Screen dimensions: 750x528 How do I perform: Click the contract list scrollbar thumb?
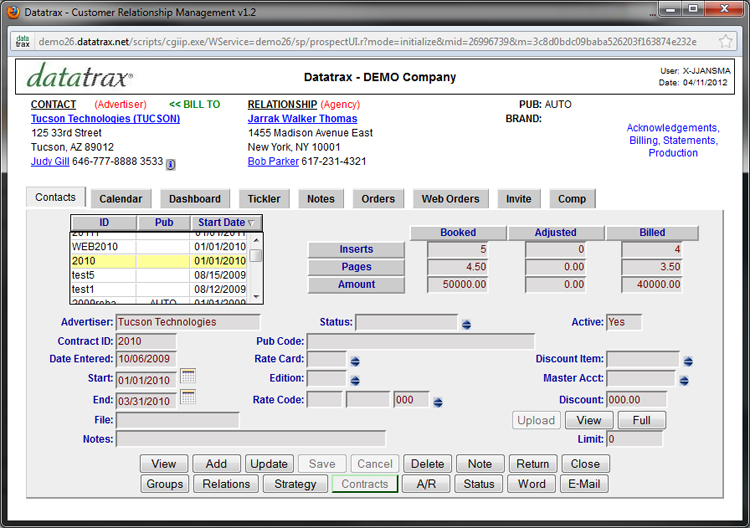[256, 255]
